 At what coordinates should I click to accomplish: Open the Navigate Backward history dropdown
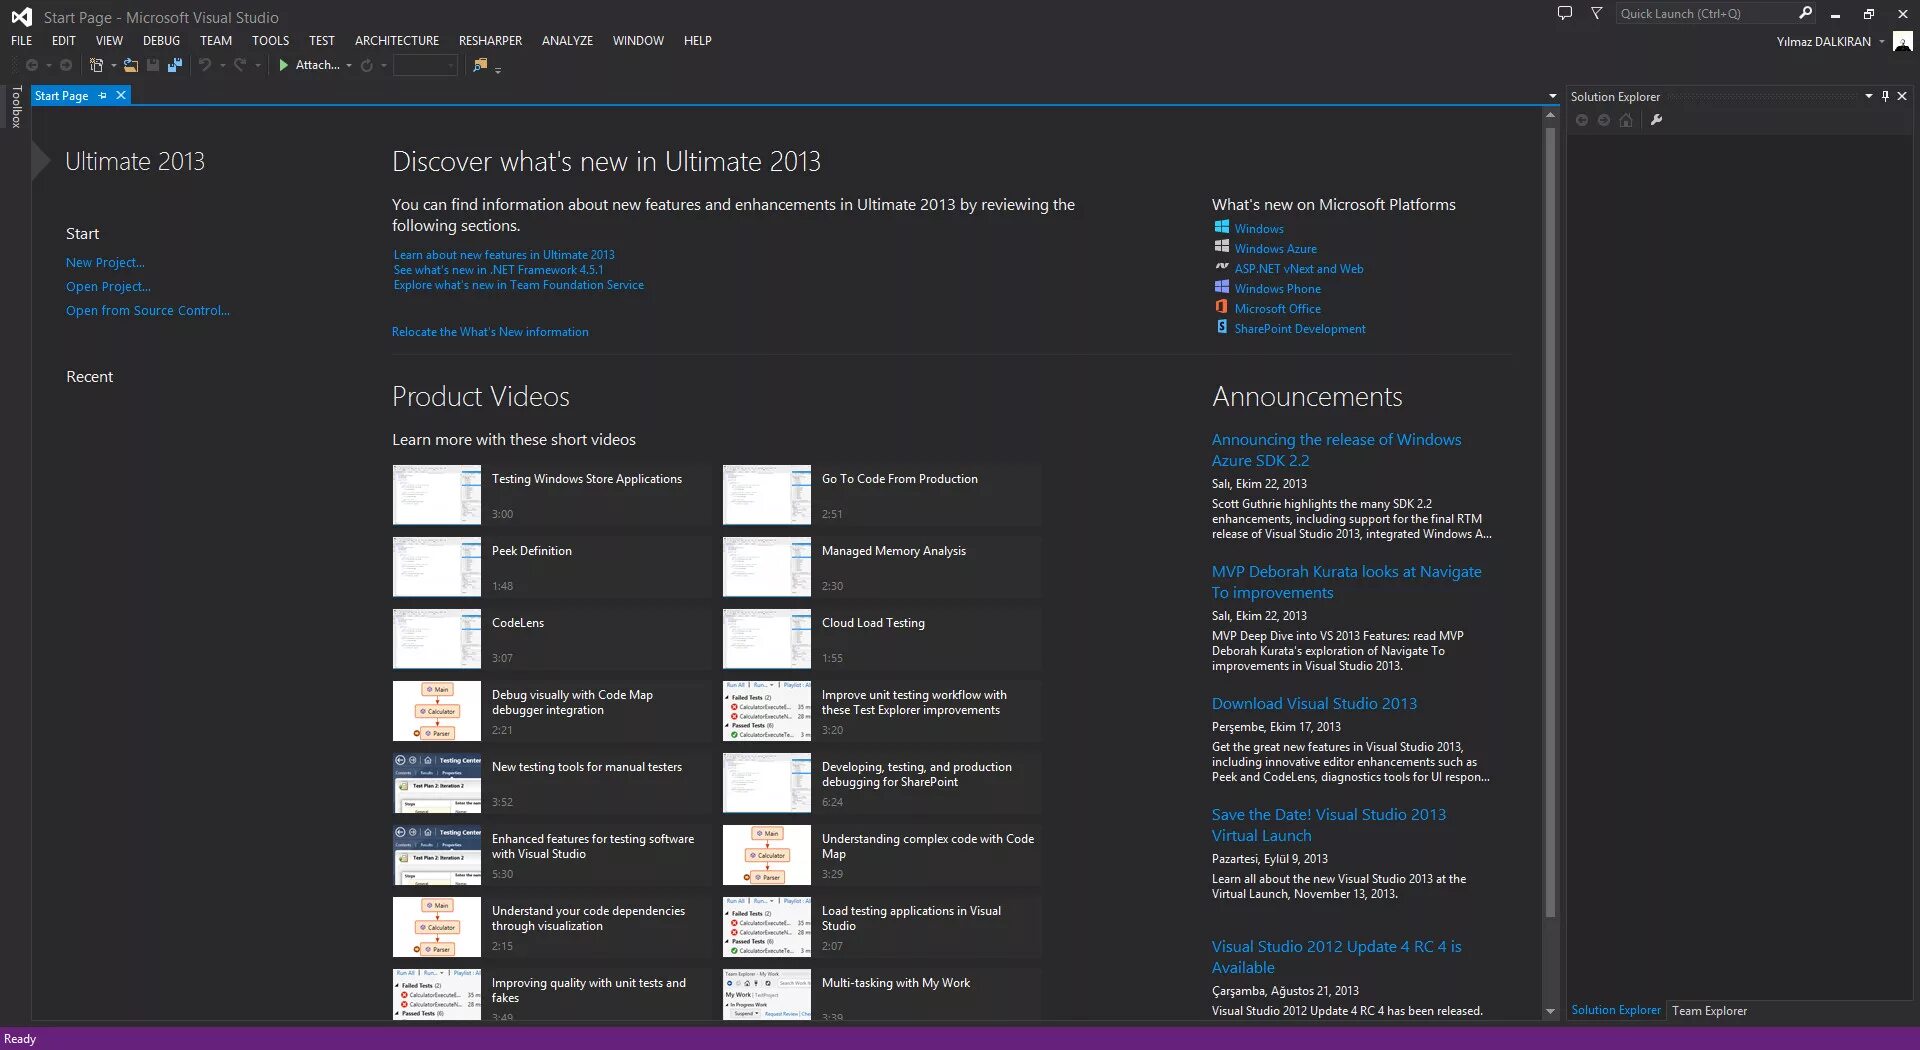(49, 66)
